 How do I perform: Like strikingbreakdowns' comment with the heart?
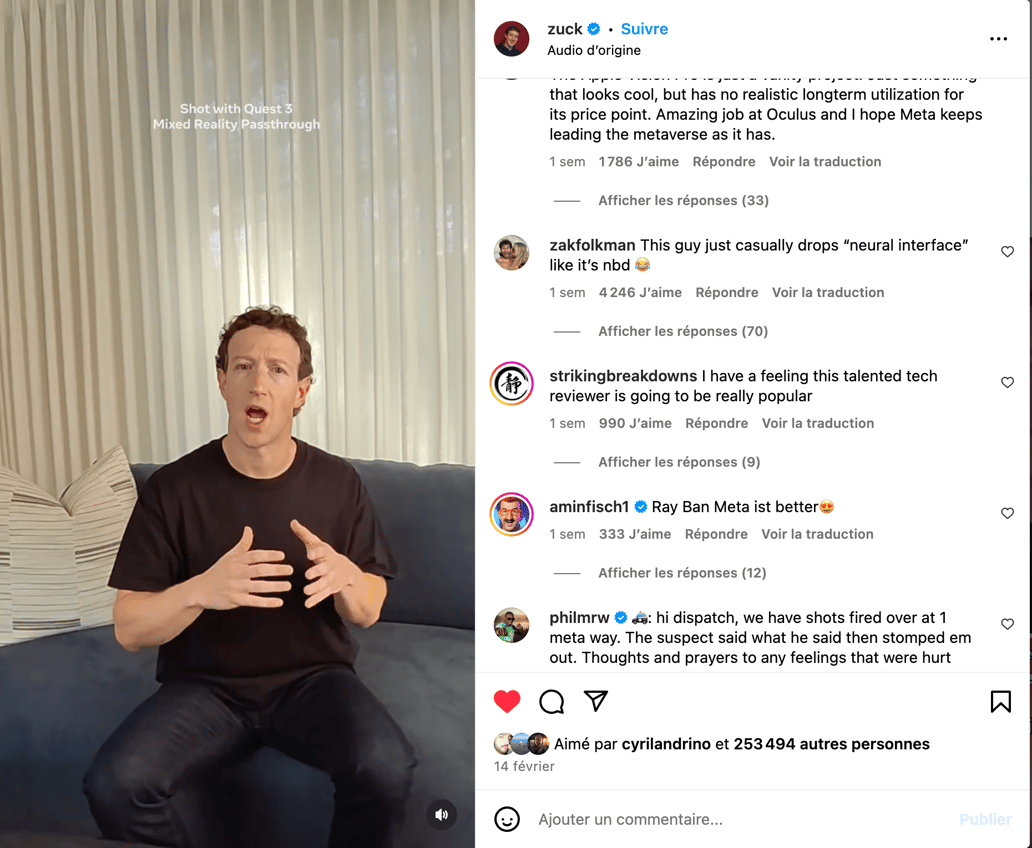(x=1007, y=383)
